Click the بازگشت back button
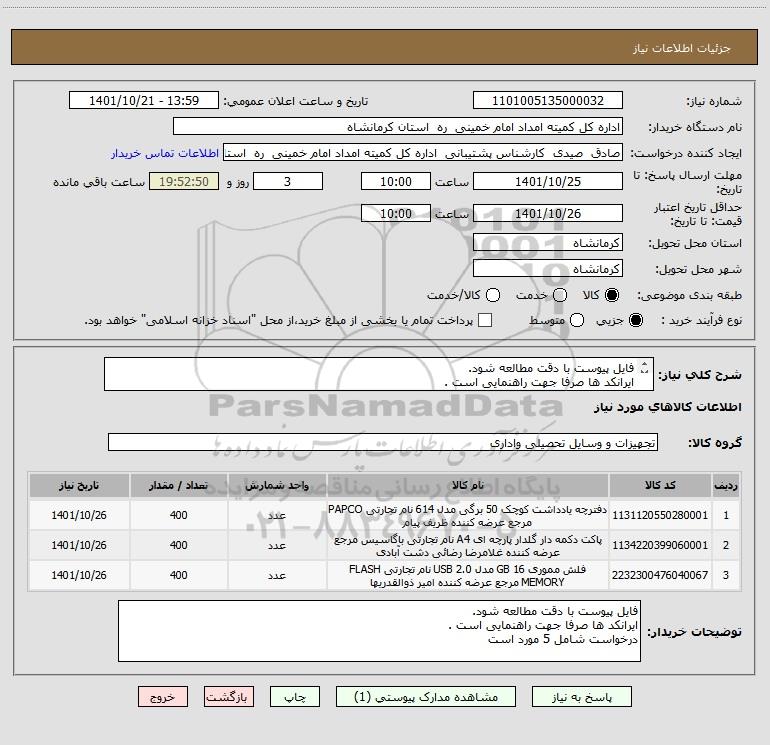Image resolution: width=770 pixels, height=745 pixels. tap(229, 697)
